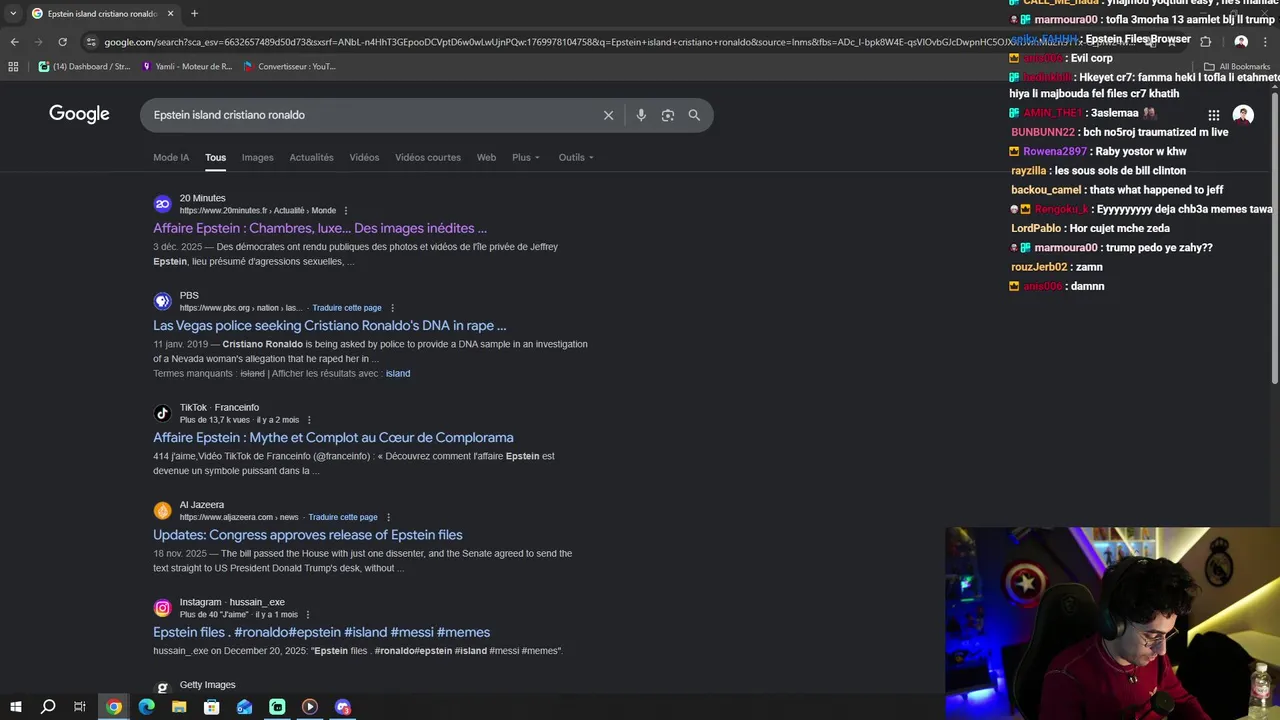Click chat message 'les sous sols de bill clinton'
This screenshot has height=720, width=1280.
pos(1120,171)
